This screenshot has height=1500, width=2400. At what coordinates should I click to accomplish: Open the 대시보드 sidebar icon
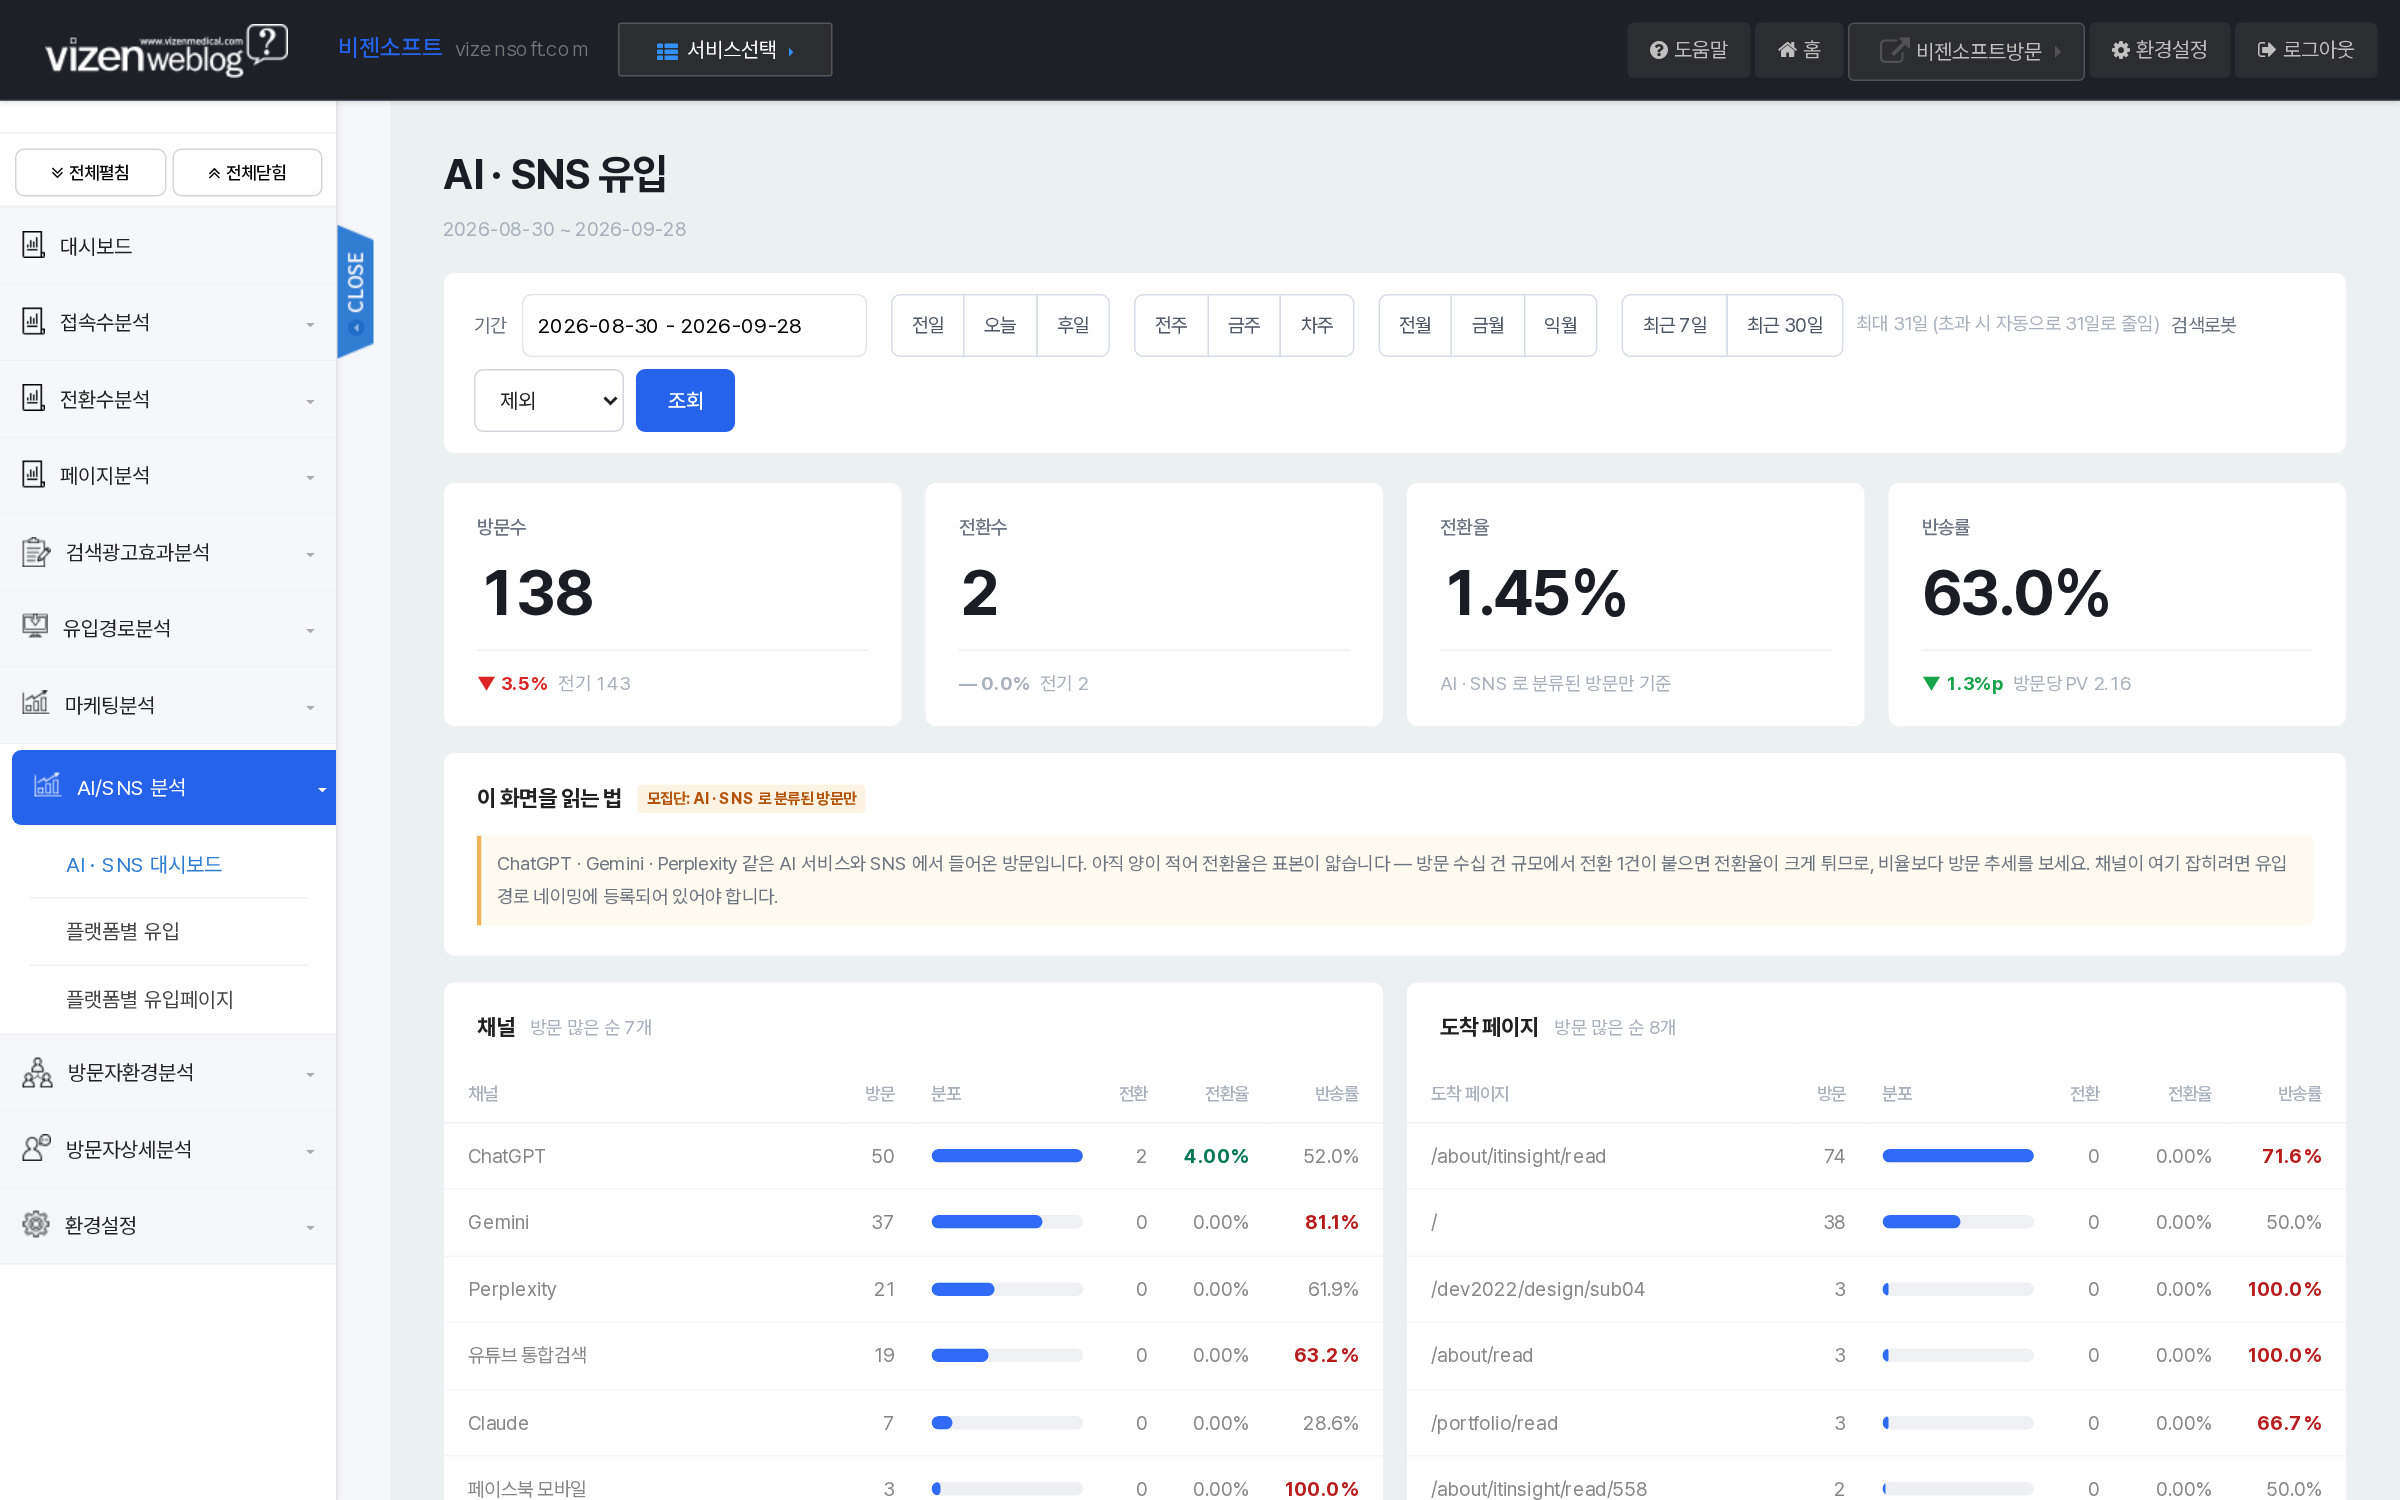33,245
